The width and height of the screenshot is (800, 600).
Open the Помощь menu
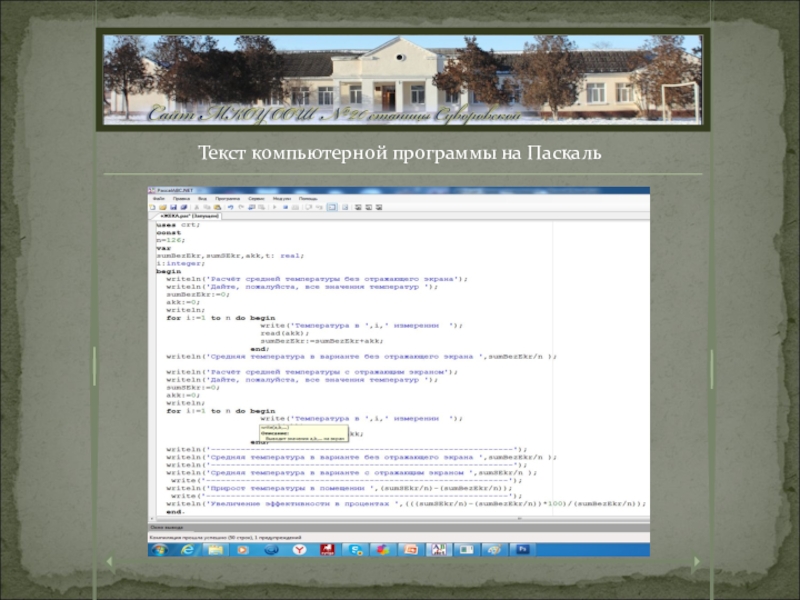(307, 199)
